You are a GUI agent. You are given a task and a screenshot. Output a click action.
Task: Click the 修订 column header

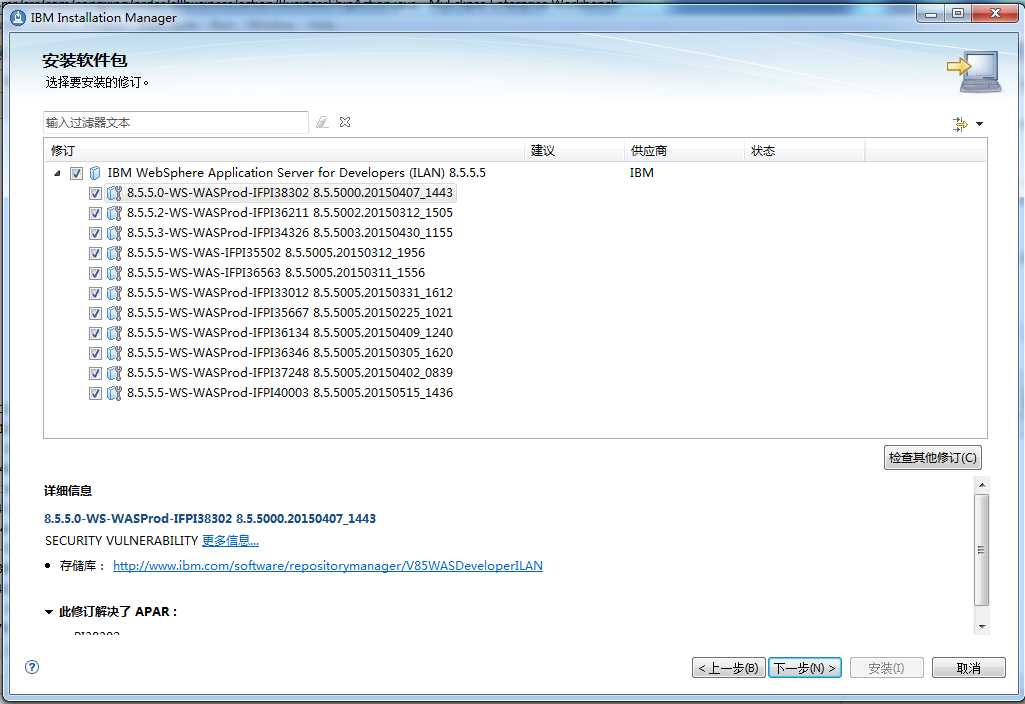coord(284,150)
